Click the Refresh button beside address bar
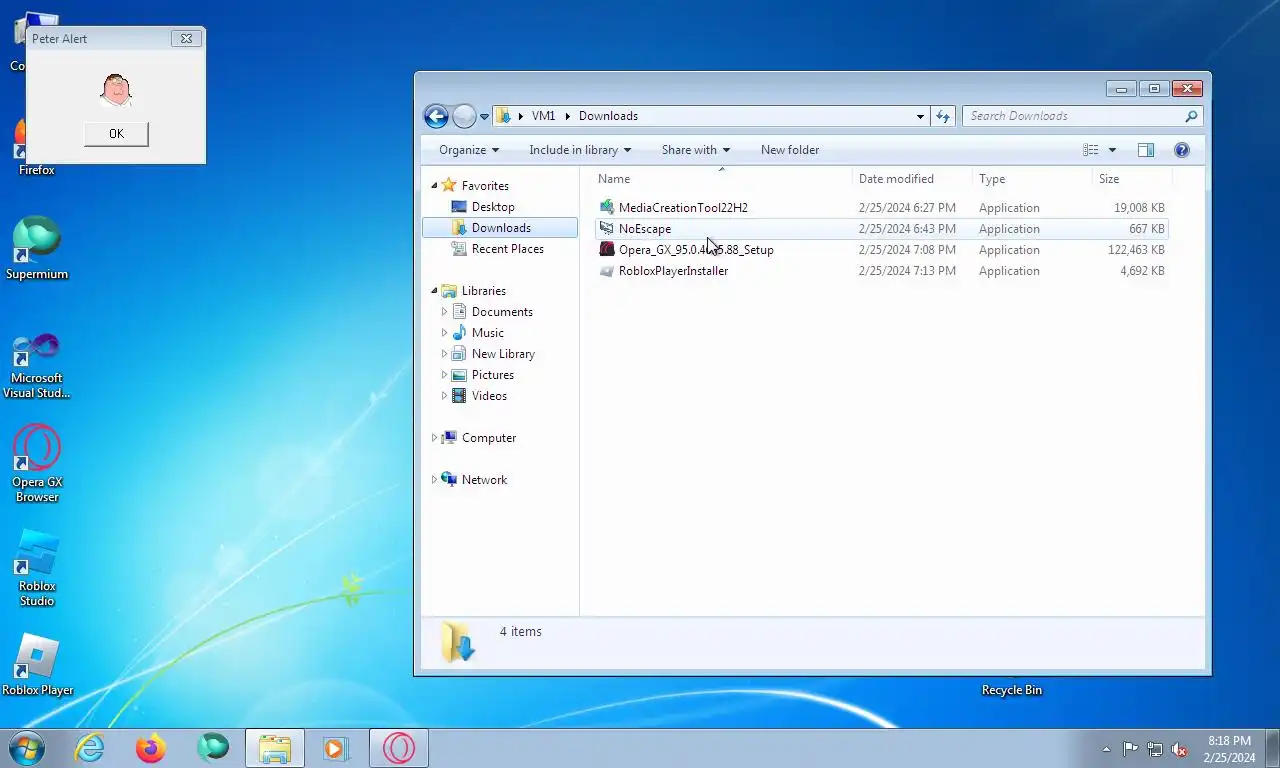1280x768 pixels. [x=943, y=116]
